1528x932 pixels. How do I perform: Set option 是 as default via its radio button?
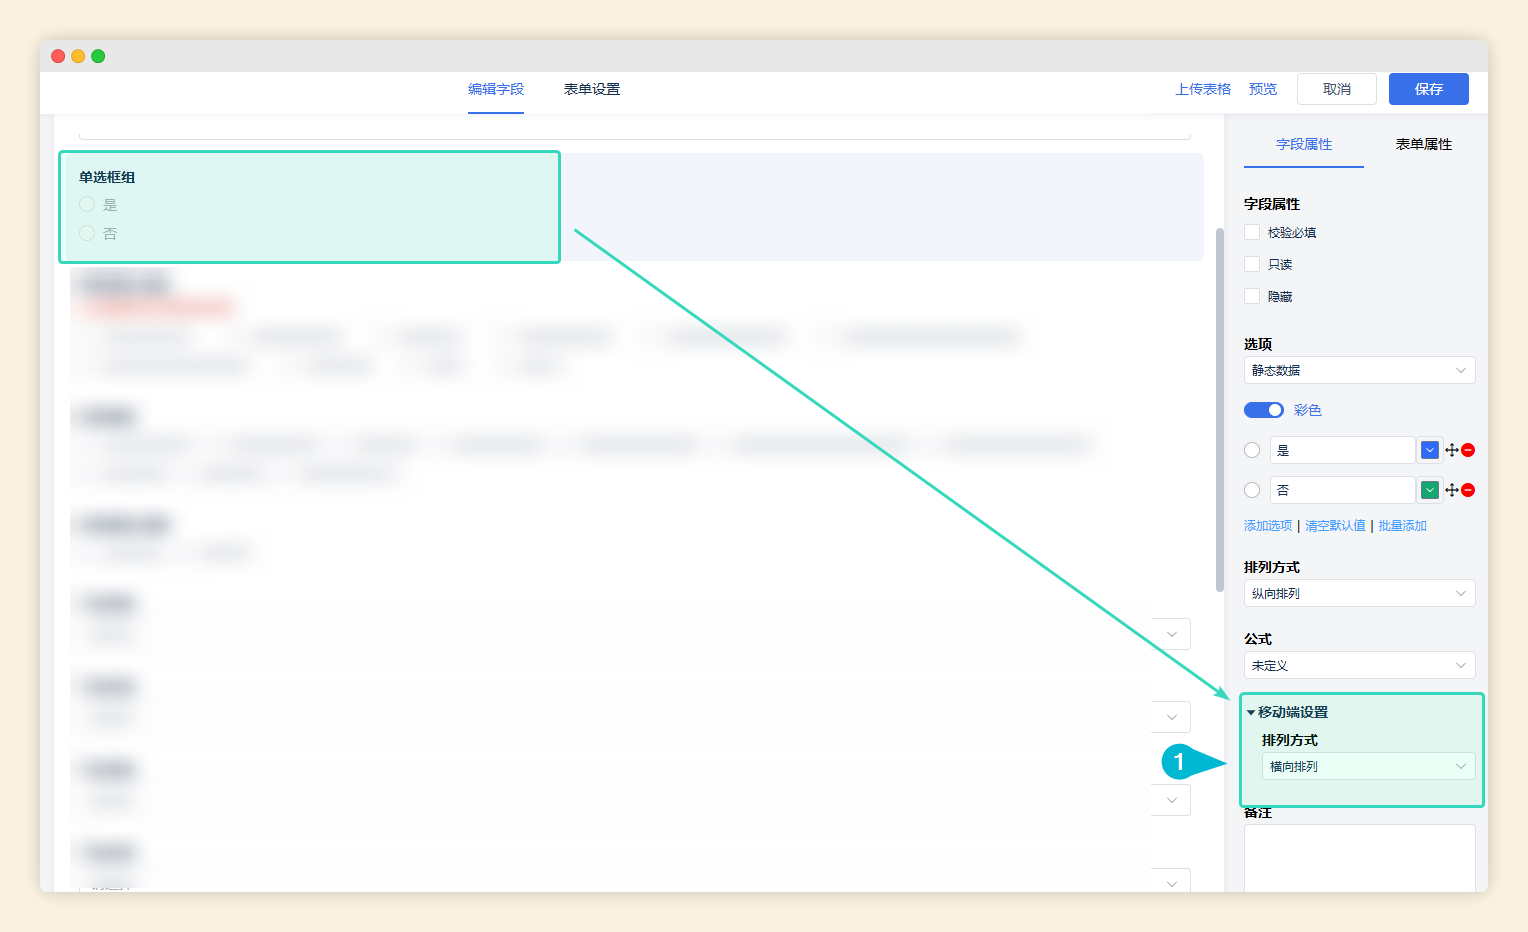pyautogui.click(x=1252, y=450)
